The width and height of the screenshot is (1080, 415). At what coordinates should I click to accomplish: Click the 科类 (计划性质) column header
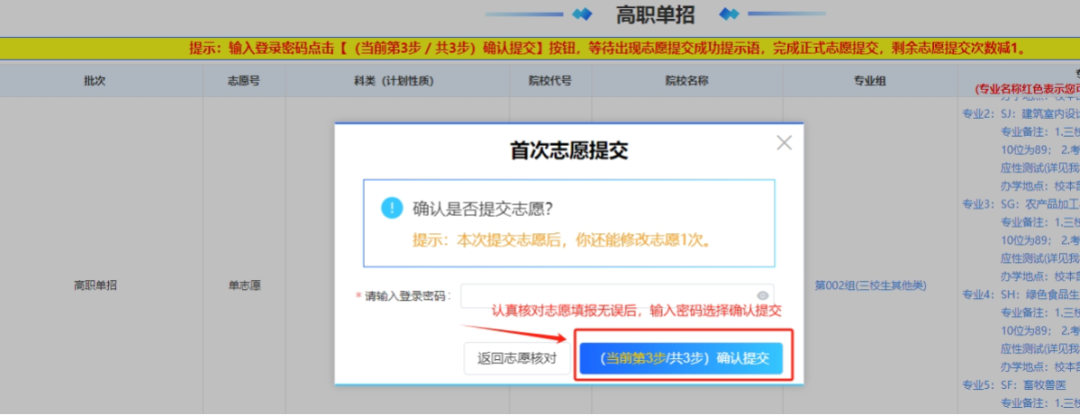(x=397, y=81)
